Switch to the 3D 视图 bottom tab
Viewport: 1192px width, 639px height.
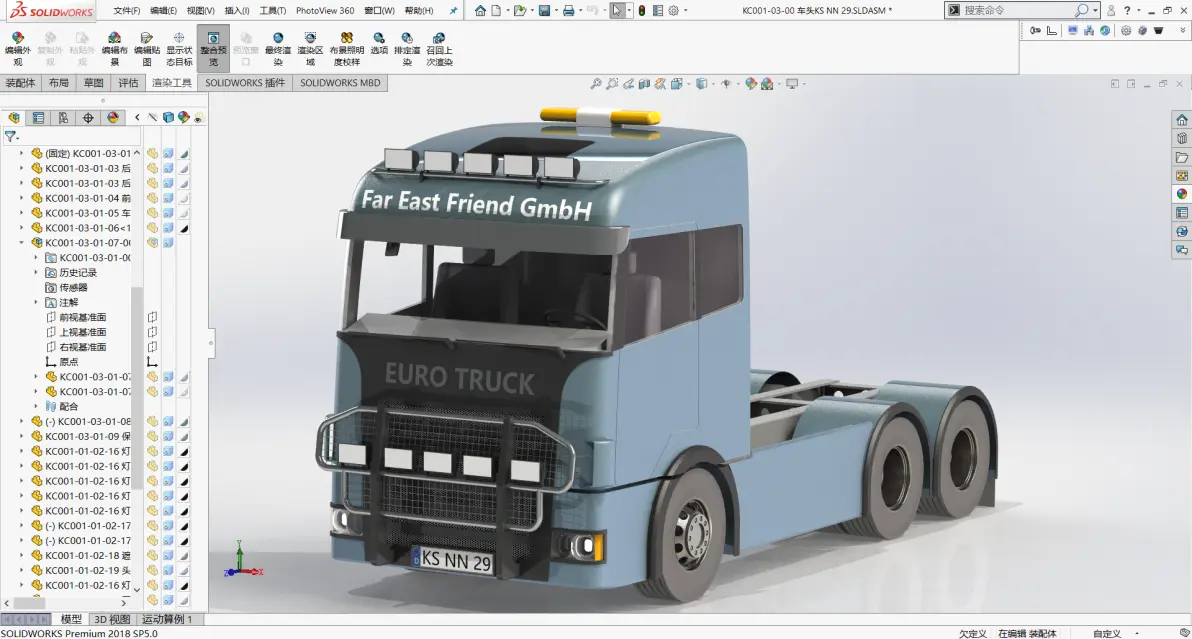click(112, 619)
